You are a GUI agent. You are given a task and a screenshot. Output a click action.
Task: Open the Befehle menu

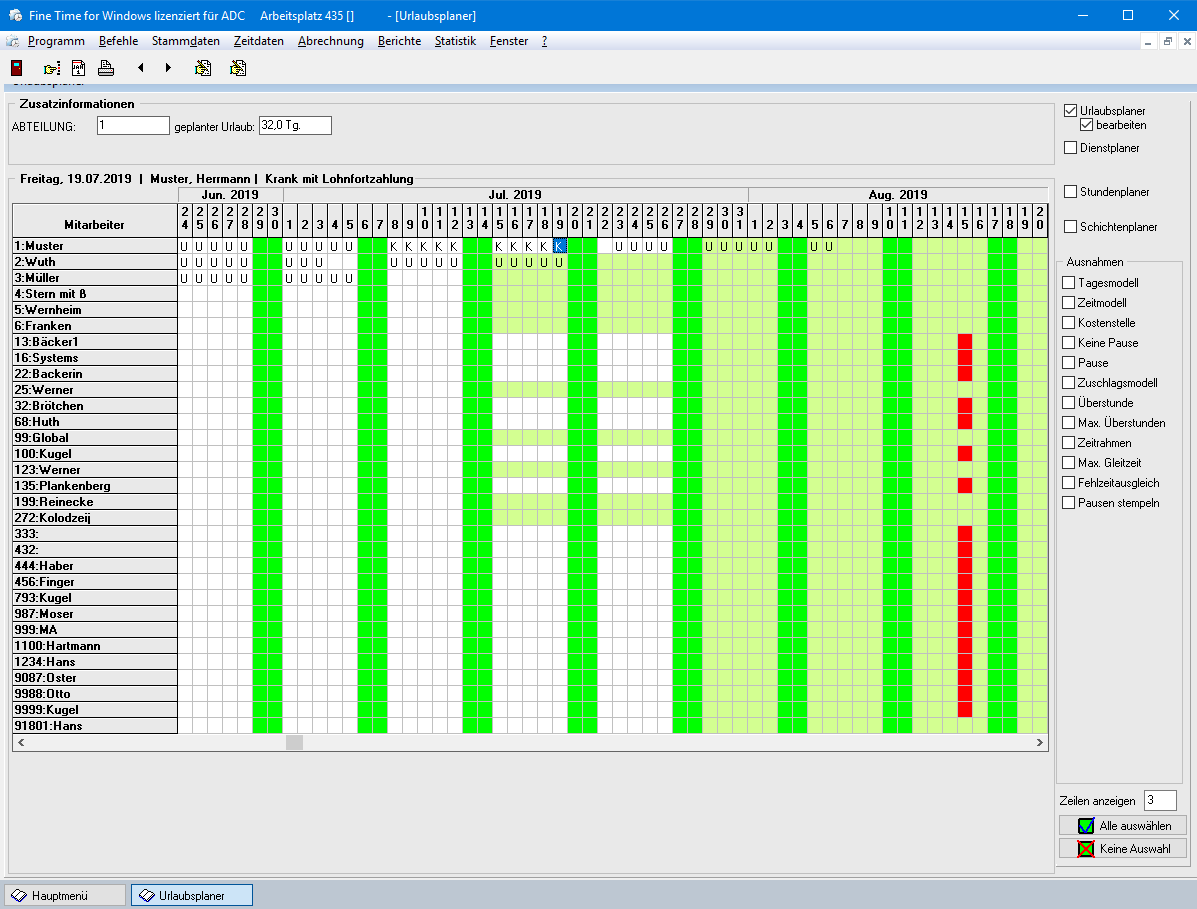[x=118, y=41]
